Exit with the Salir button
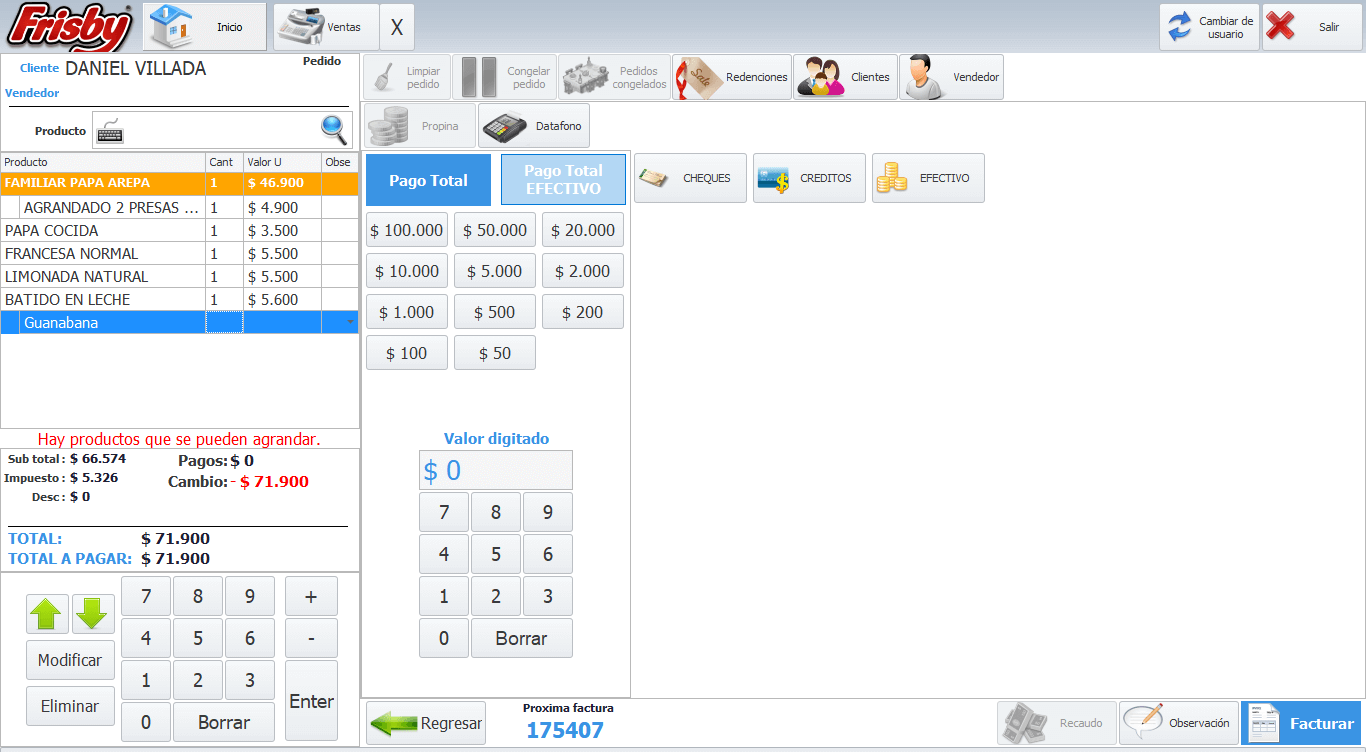1366x752 pixels. click(1312, 27)
